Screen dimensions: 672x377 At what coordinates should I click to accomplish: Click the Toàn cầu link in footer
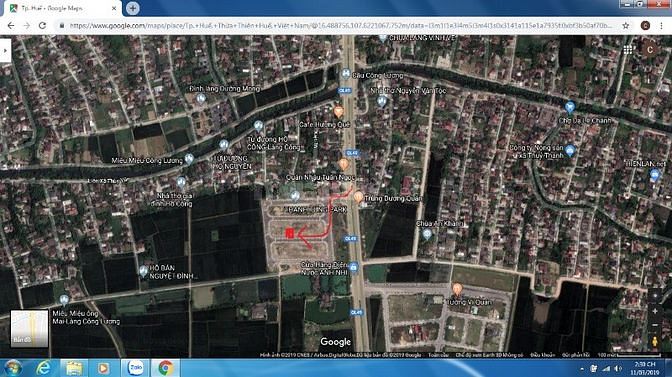(x=438, y=355)
